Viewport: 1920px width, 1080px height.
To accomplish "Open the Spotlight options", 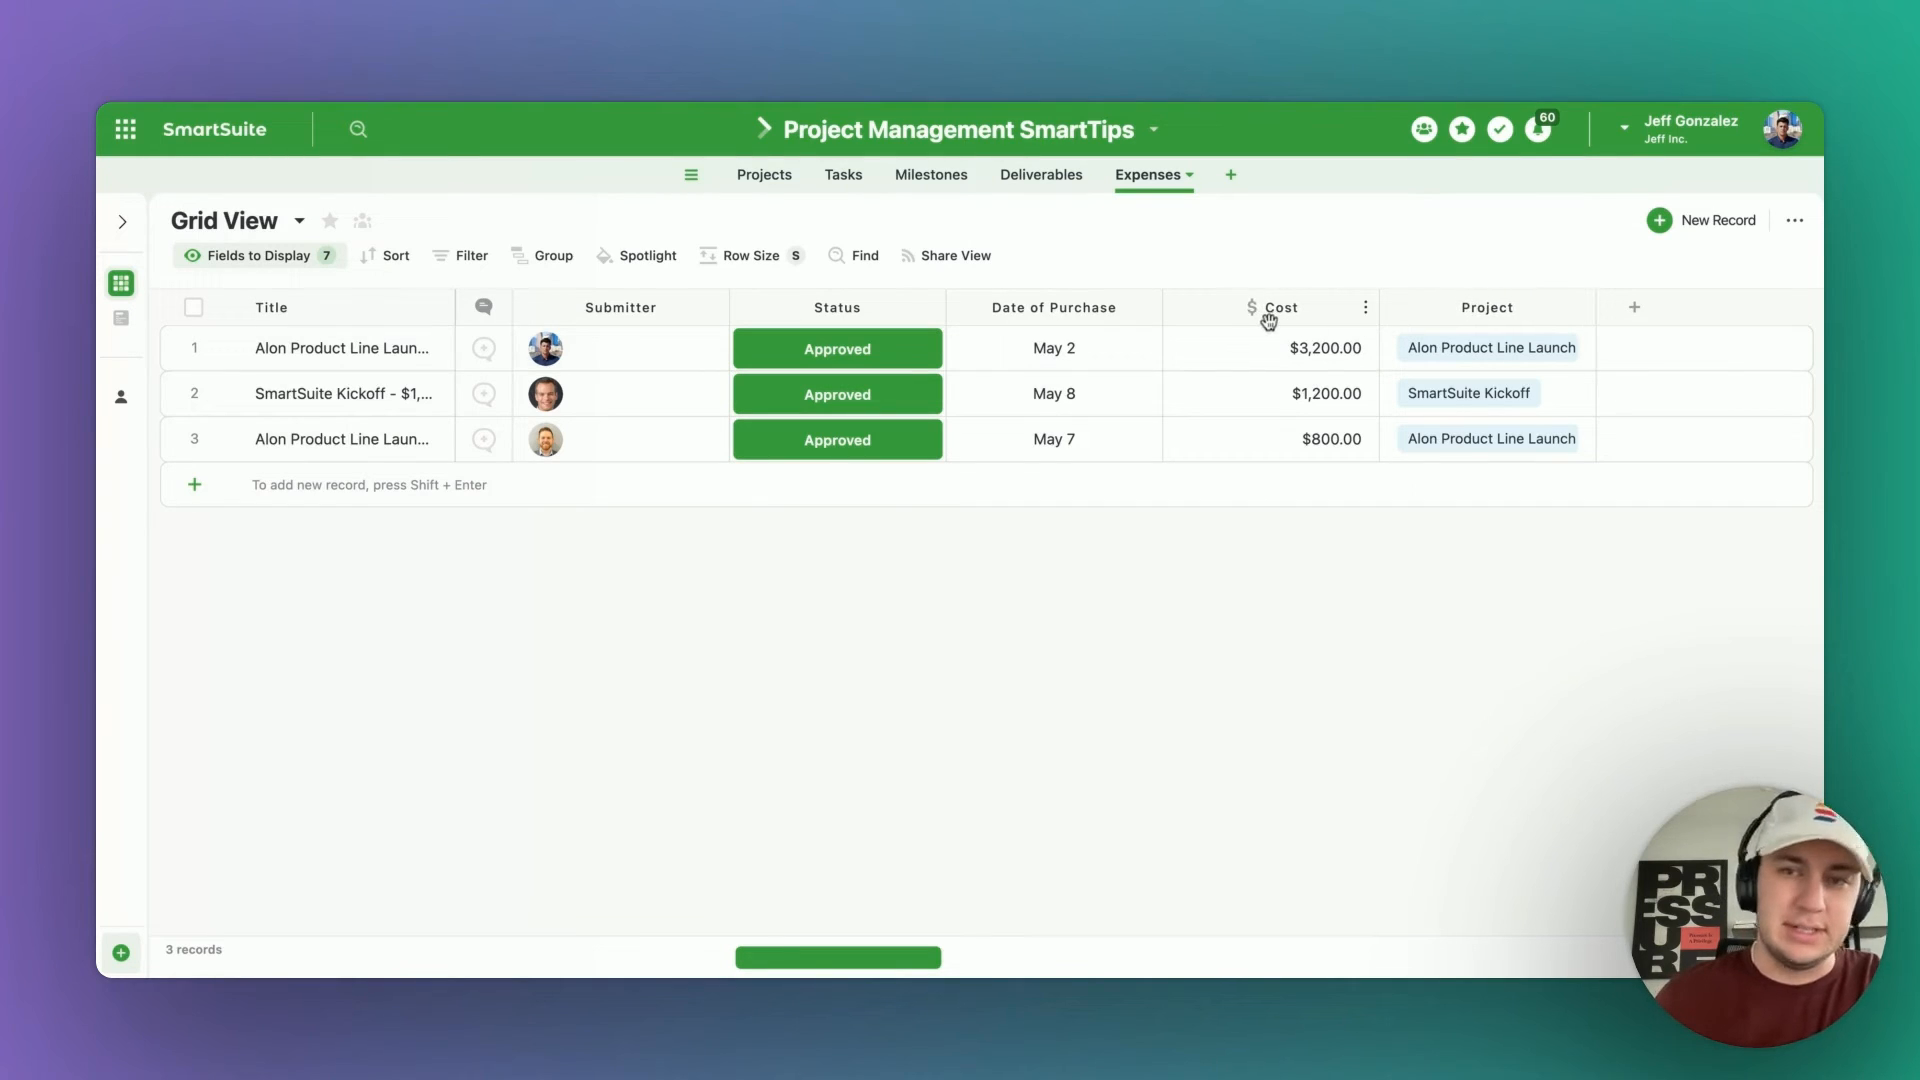I will tap(636, 256).
